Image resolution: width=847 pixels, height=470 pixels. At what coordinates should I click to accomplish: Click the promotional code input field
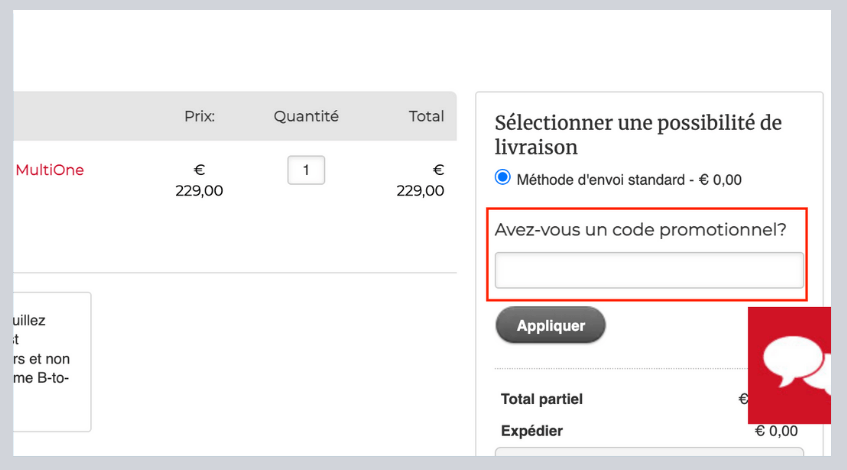click(x=649, y=270)
